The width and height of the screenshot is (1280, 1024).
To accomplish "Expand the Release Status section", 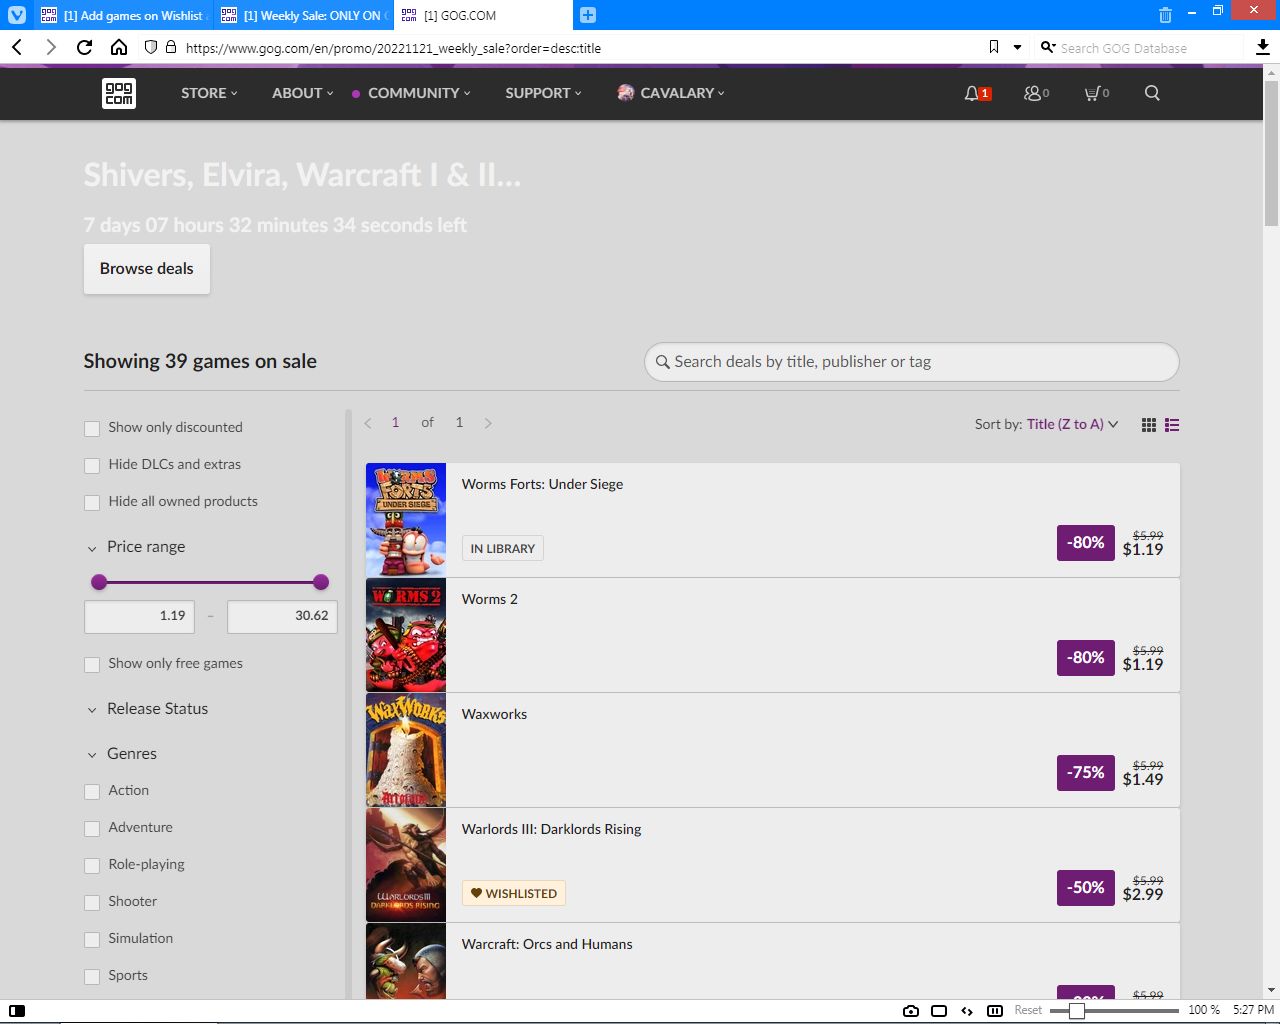I will (147, 709).
